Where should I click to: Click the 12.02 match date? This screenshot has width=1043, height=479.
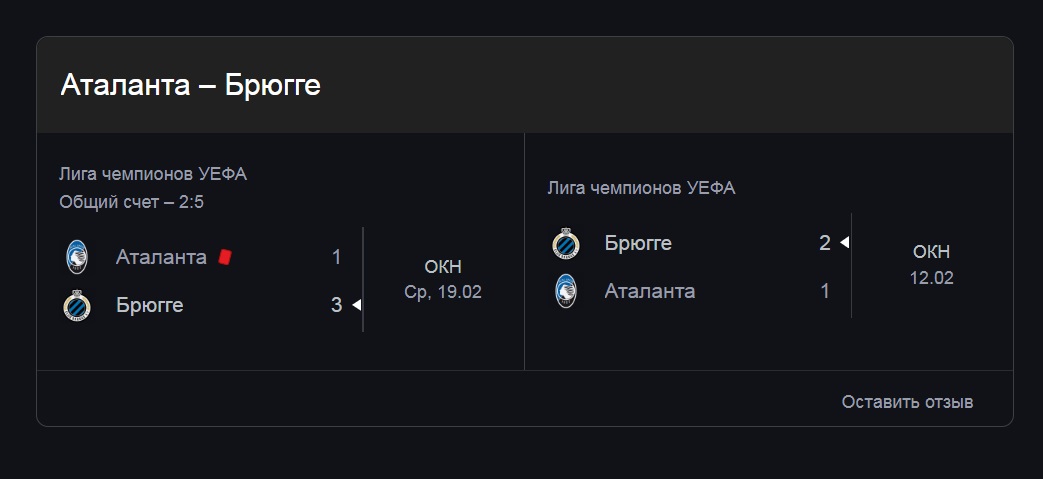coord(931,277)
